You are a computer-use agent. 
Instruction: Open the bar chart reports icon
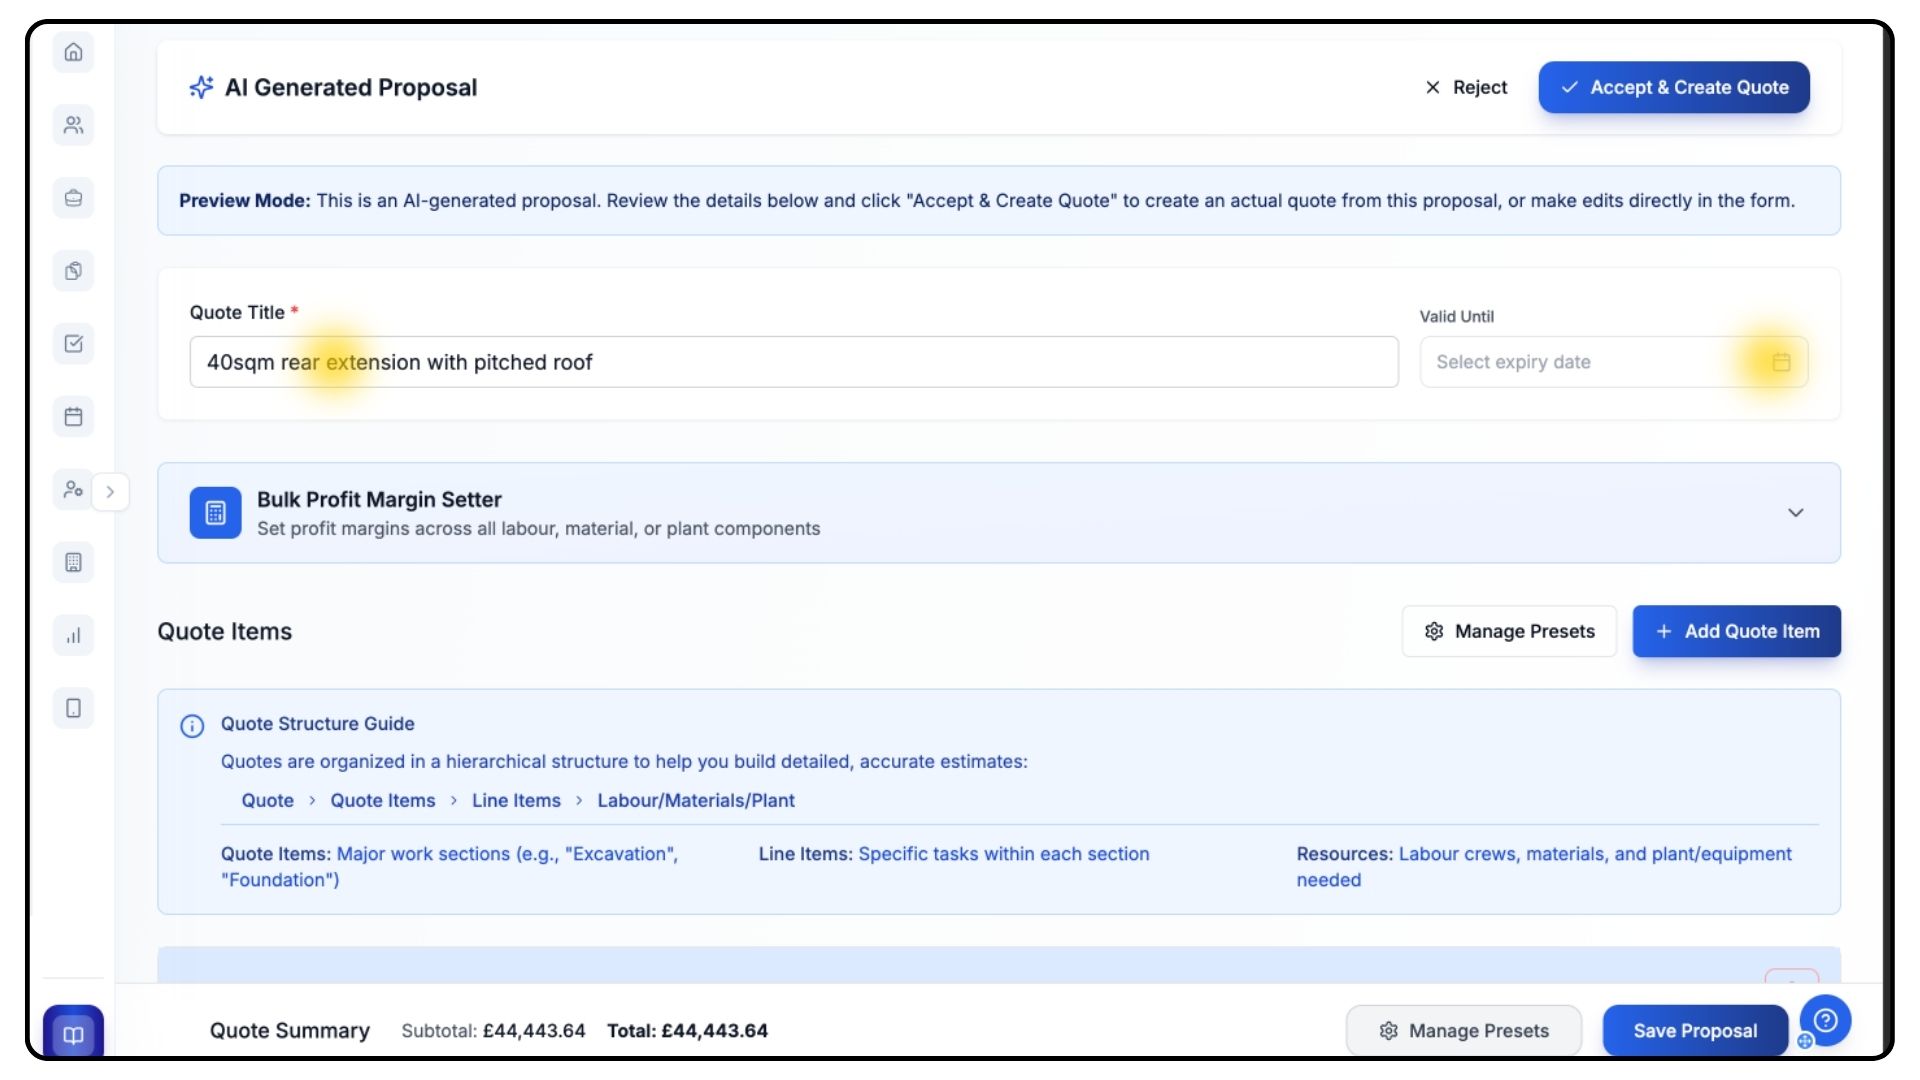73,635
